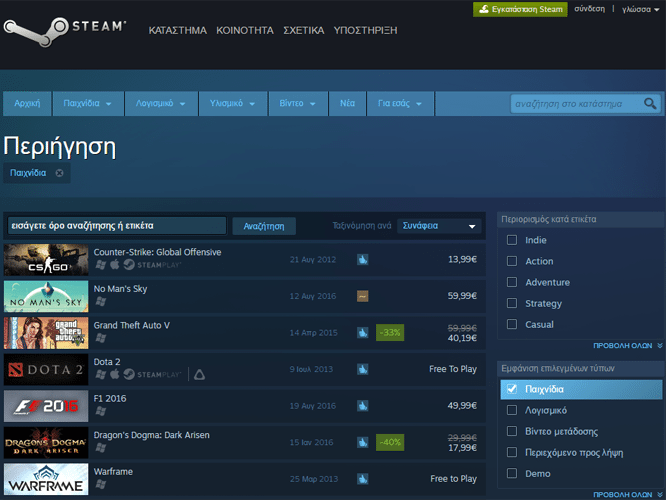Click the store search magnifier icon
The width and height of the screenshot is (666, 500).
point(650,103)
